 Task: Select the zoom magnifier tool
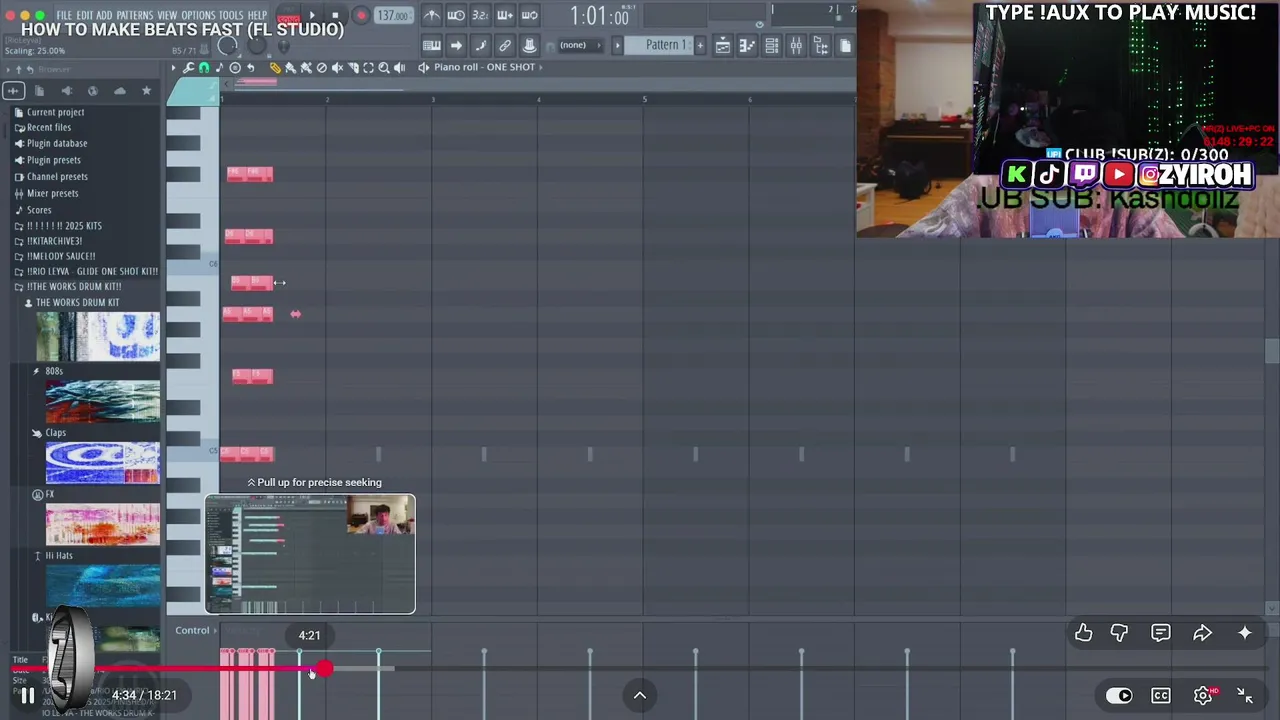pyautogui.click(x=384, y=67)
